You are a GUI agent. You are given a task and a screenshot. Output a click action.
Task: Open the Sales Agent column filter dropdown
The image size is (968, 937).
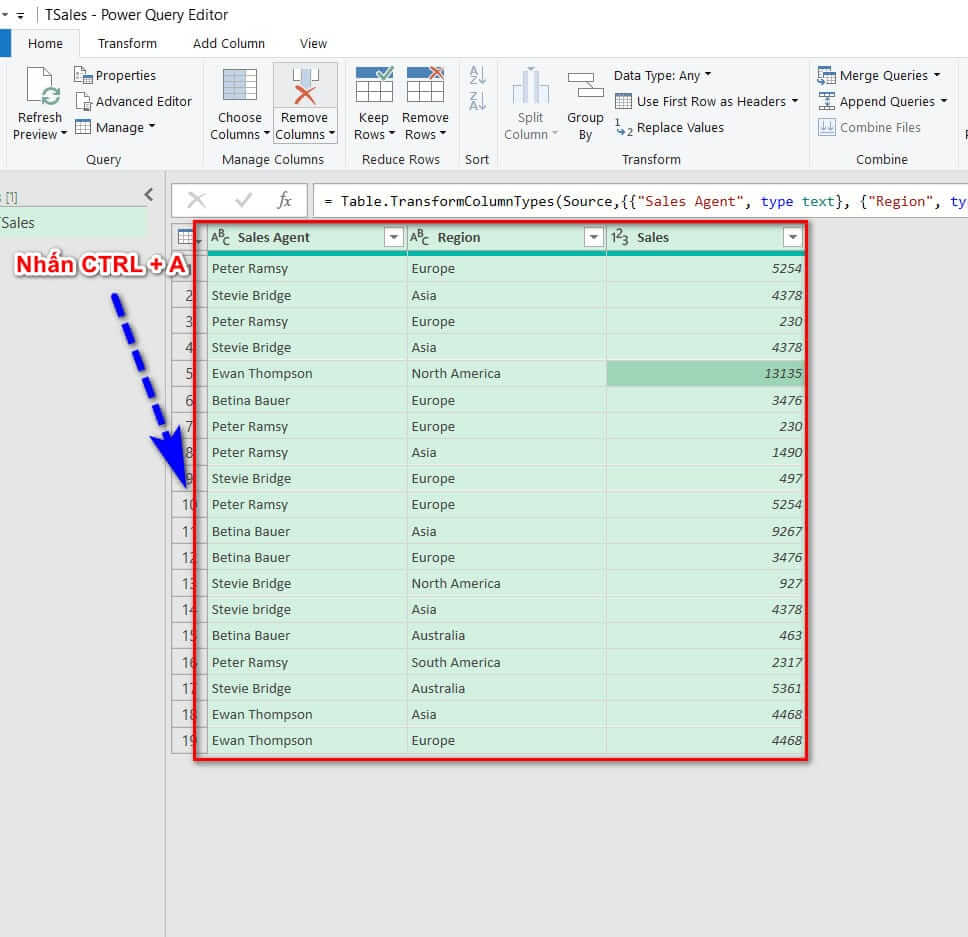point(394,237)
